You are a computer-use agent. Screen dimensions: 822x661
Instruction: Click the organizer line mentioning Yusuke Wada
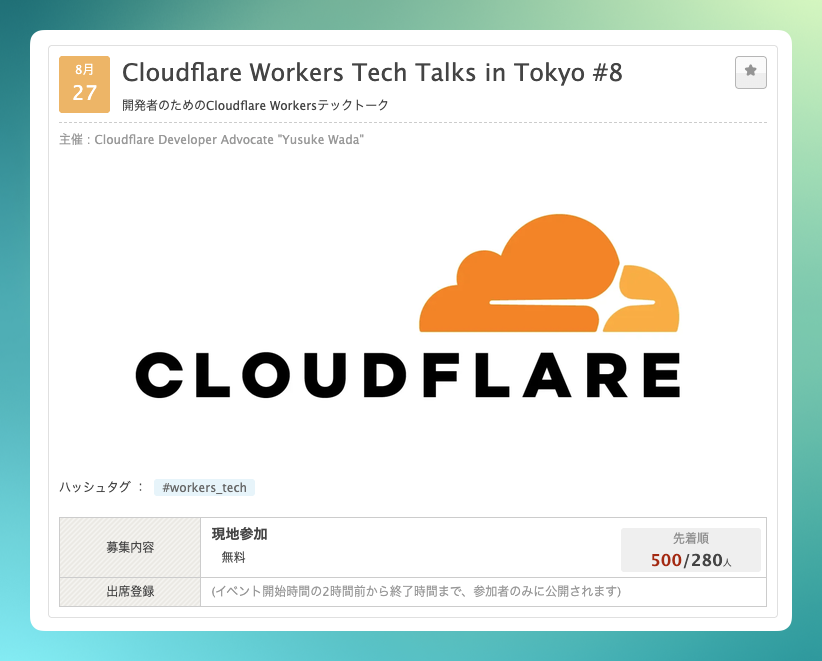(211, 140)
